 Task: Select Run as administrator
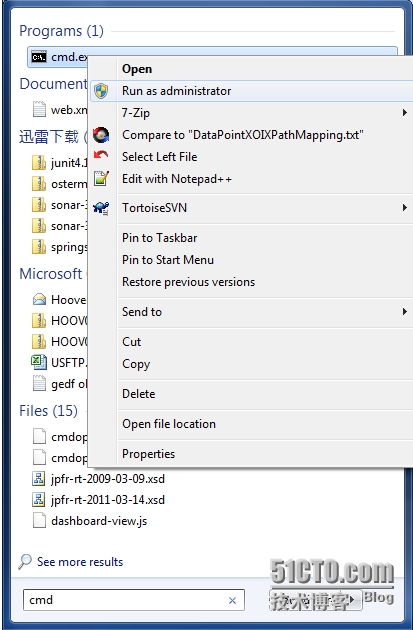[x=176, y=91]
